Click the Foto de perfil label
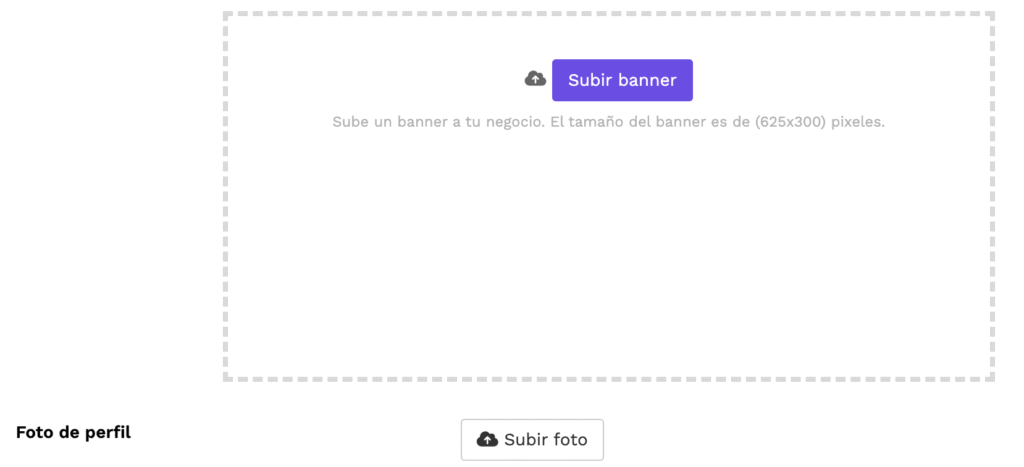Image resolution: width=1024 pixels, height=467 pixels. coord(74,432)
